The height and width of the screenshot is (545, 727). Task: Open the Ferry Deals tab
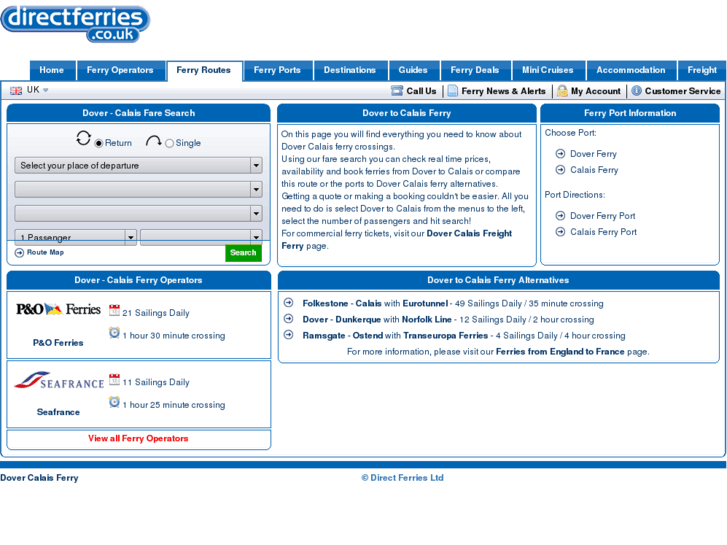tap(475, 71)
